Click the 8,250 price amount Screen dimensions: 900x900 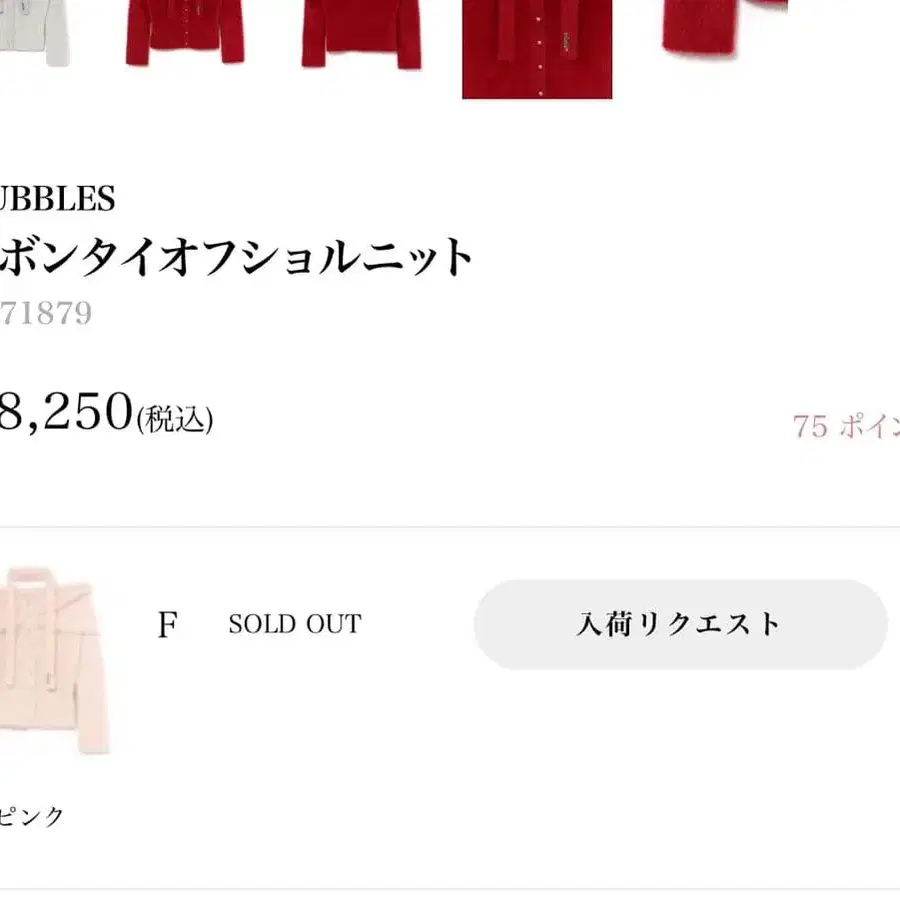pyautogui.click(x=66, y=410)
